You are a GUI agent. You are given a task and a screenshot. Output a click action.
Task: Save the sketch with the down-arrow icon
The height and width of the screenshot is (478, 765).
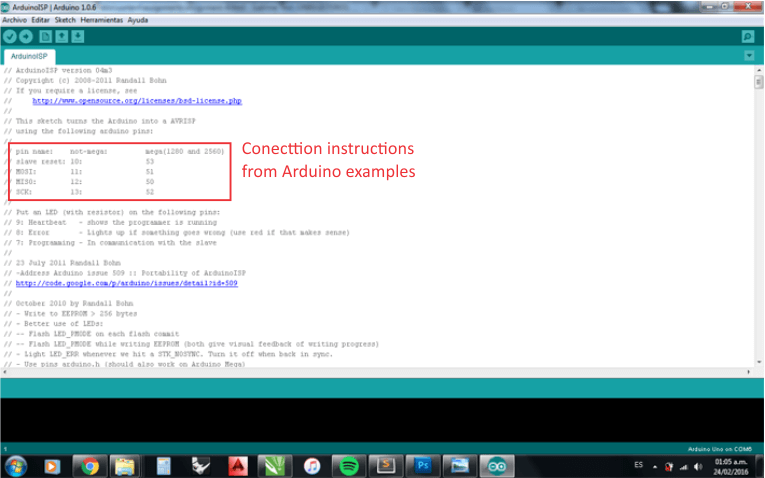click(x=78, y=37)
